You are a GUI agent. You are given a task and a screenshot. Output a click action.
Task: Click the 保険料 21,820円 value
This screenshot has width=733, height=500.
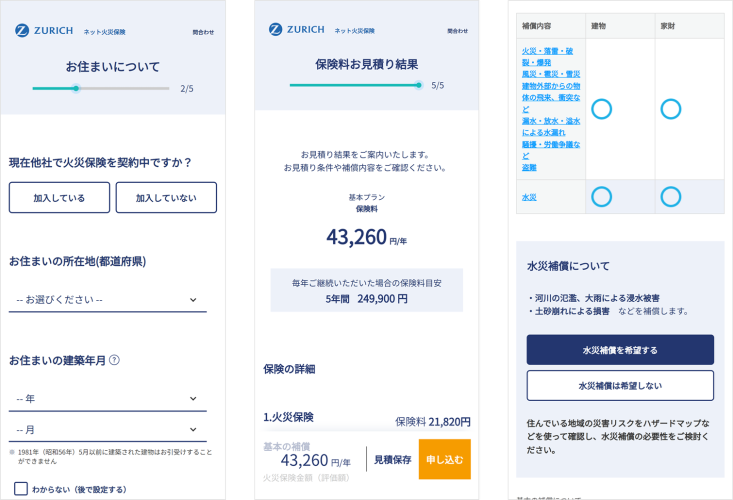click(433, 422)
